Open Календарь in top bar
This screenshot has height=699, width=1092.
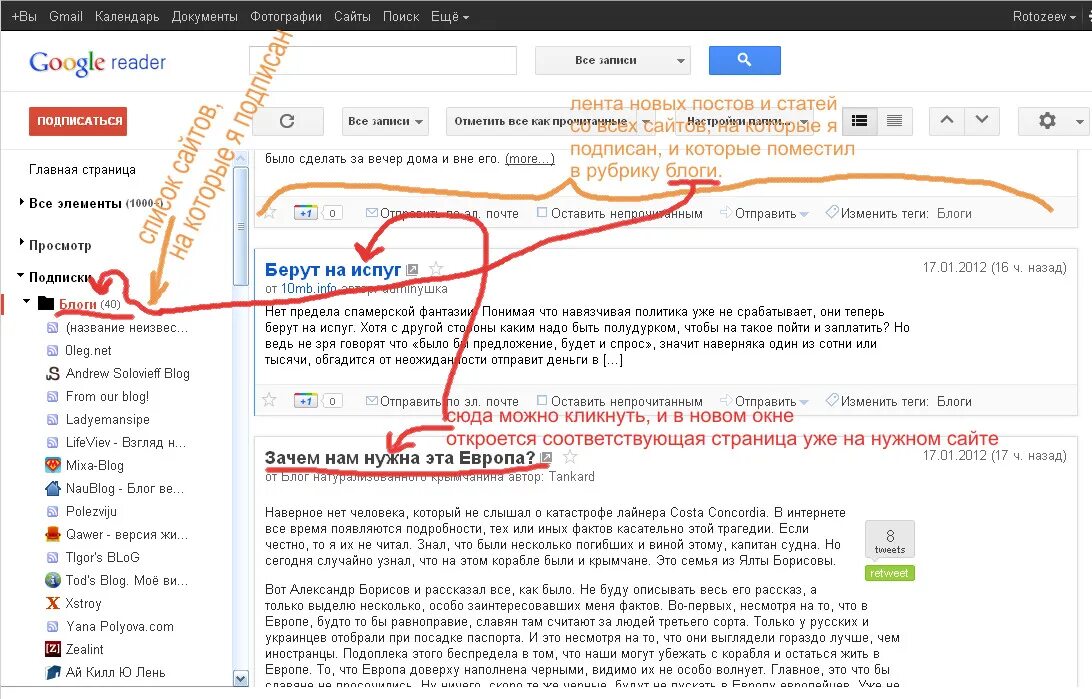tap(127, 16)
